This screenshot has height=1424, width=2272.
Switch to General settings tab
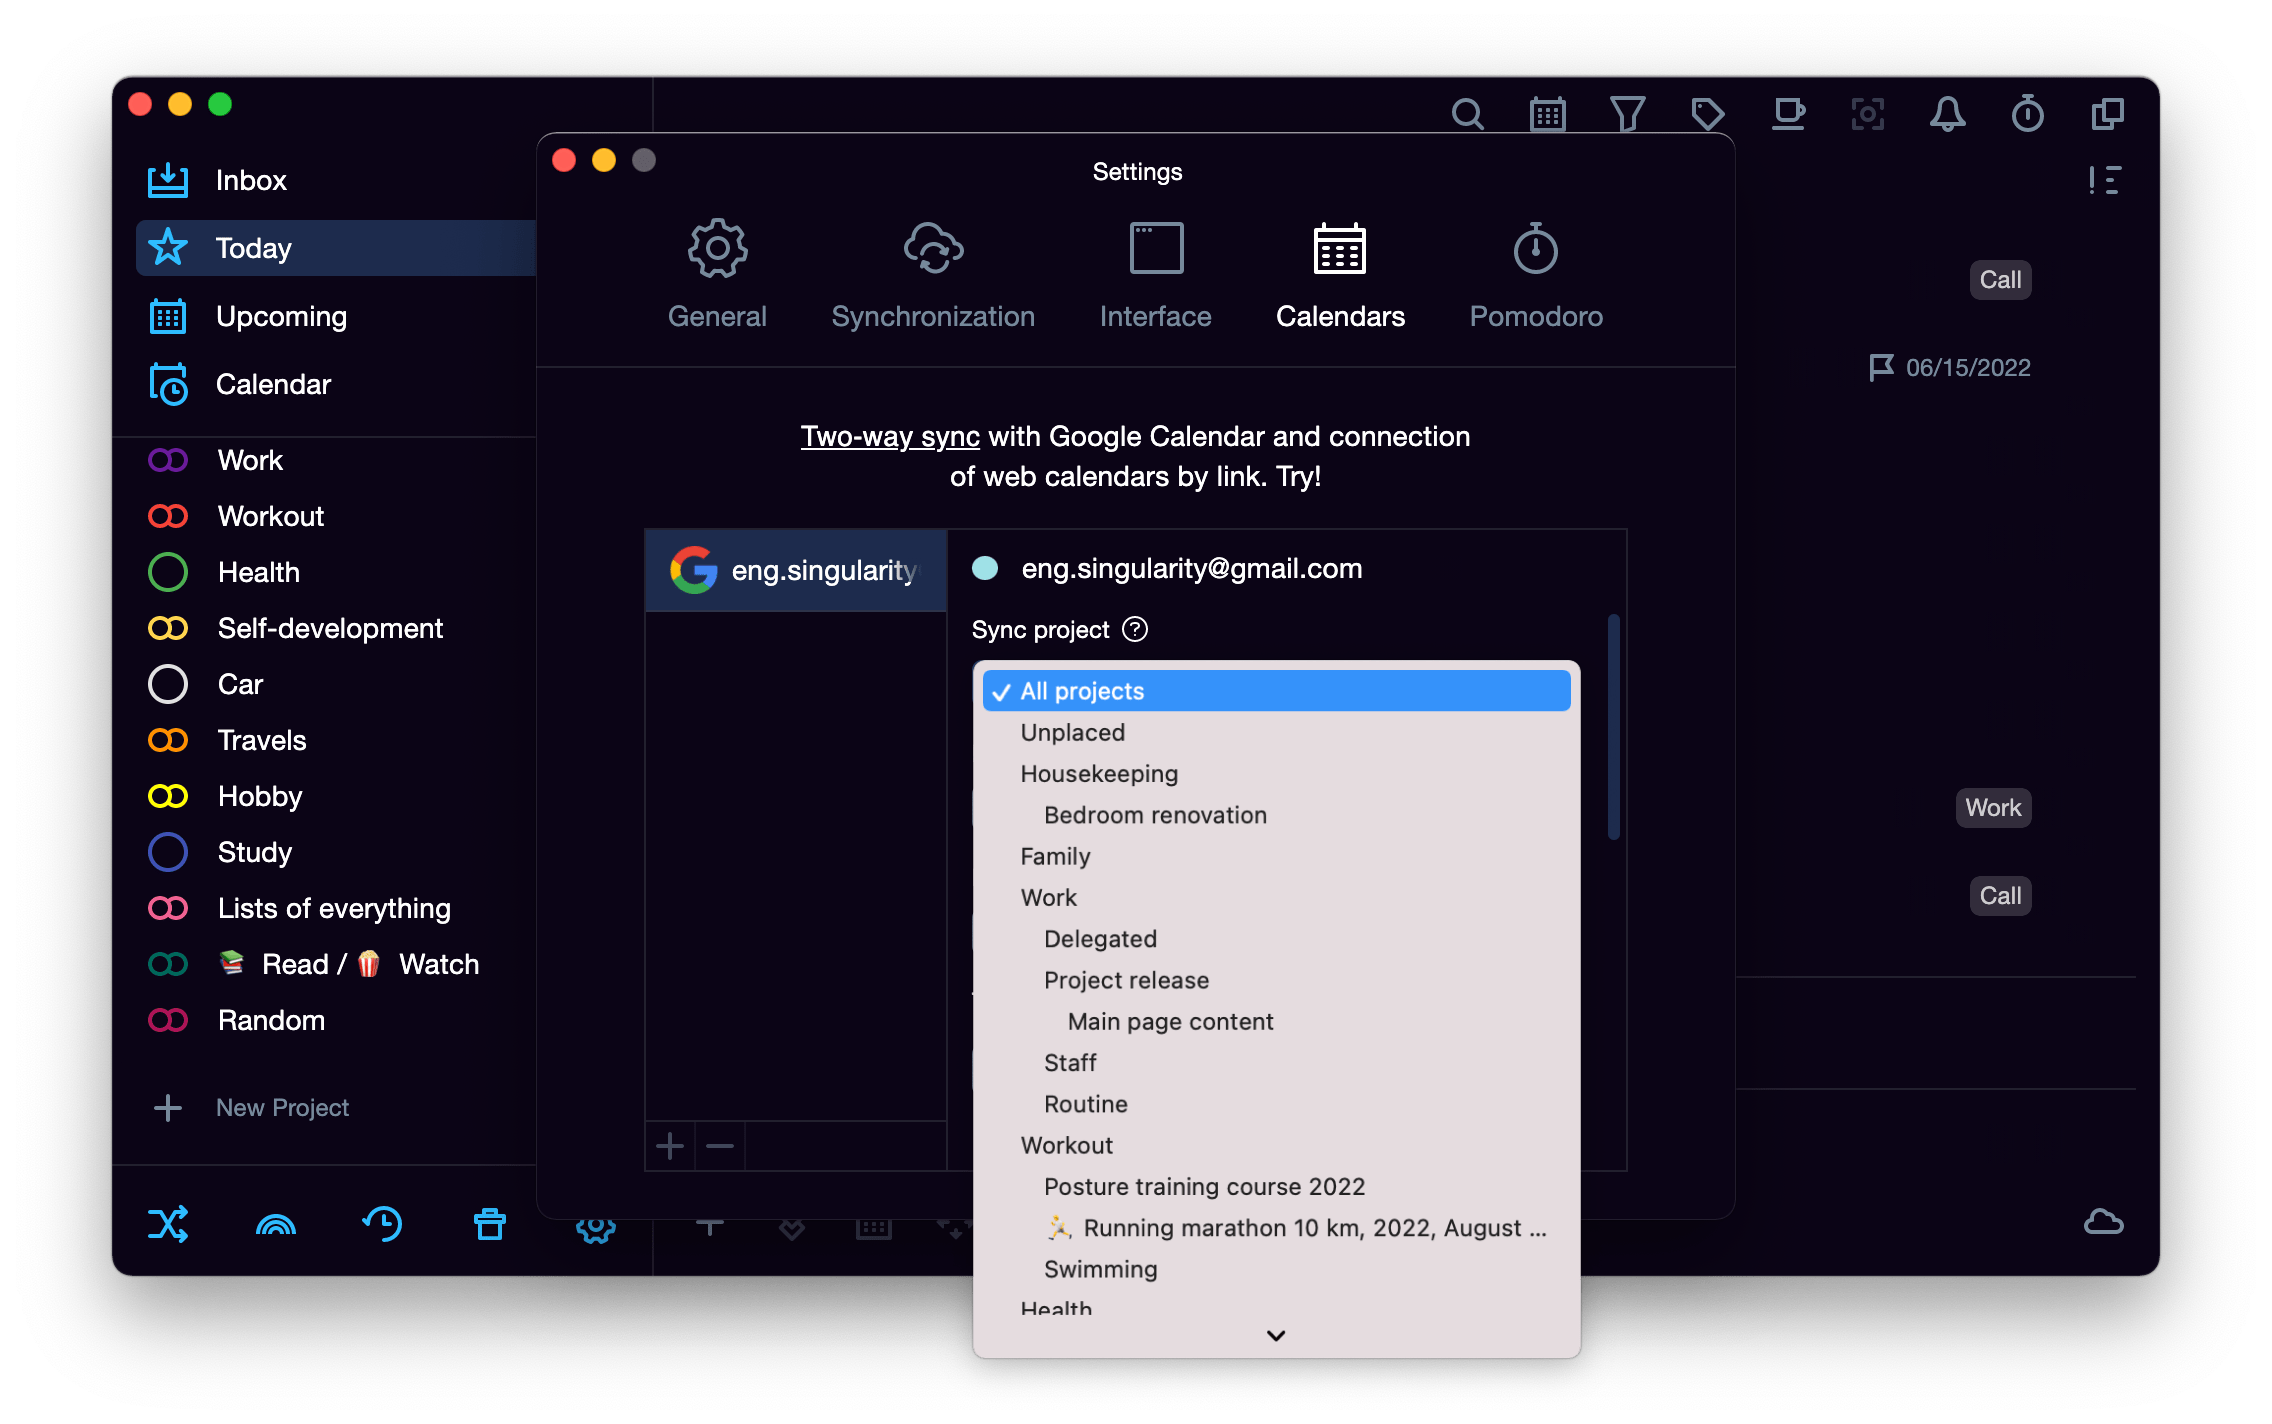pos(717,274)
